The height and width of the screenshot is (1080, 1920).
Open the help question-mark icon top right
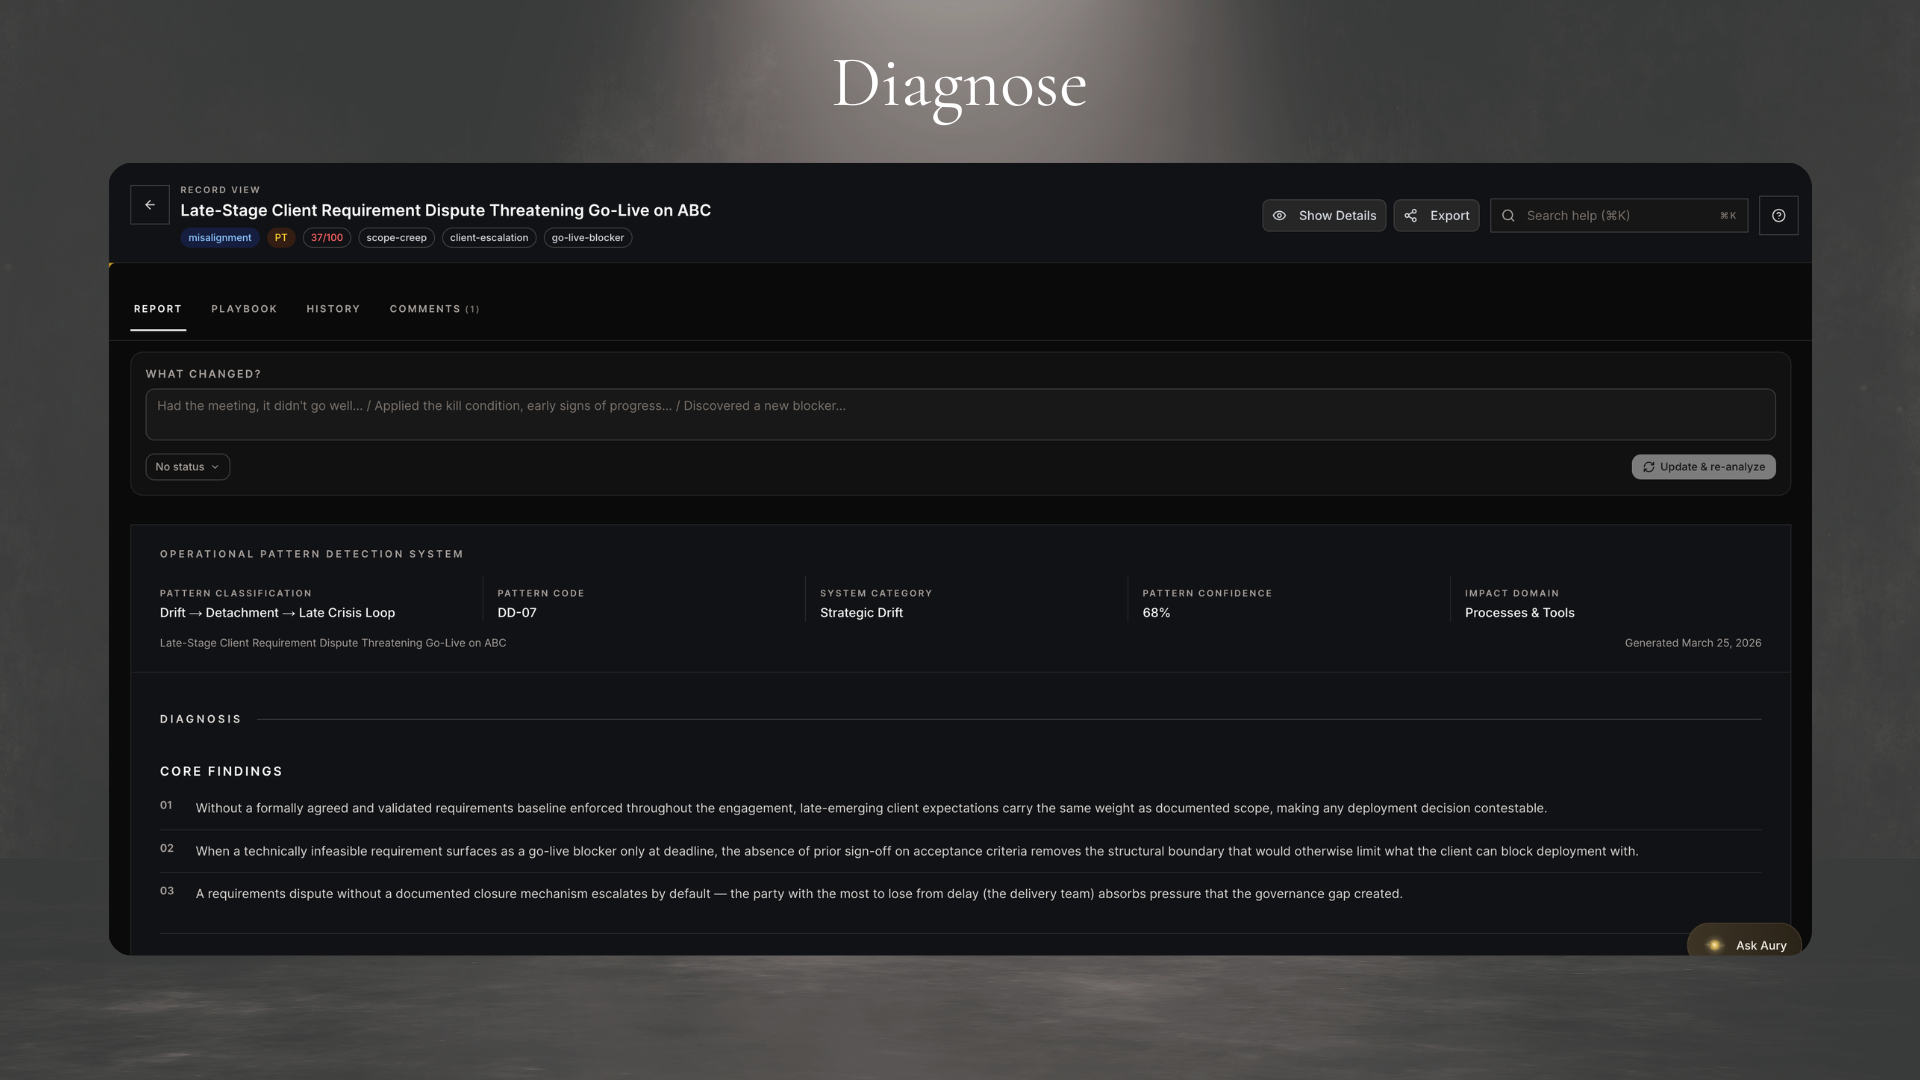click(1778, 215)
